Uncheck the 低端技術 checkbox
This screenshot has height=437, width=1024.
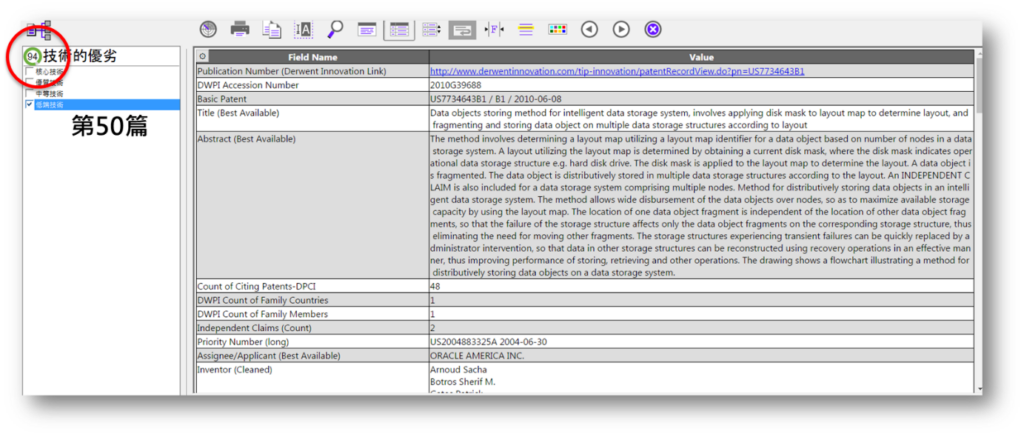pyautogui.click(x=29, y=104)
